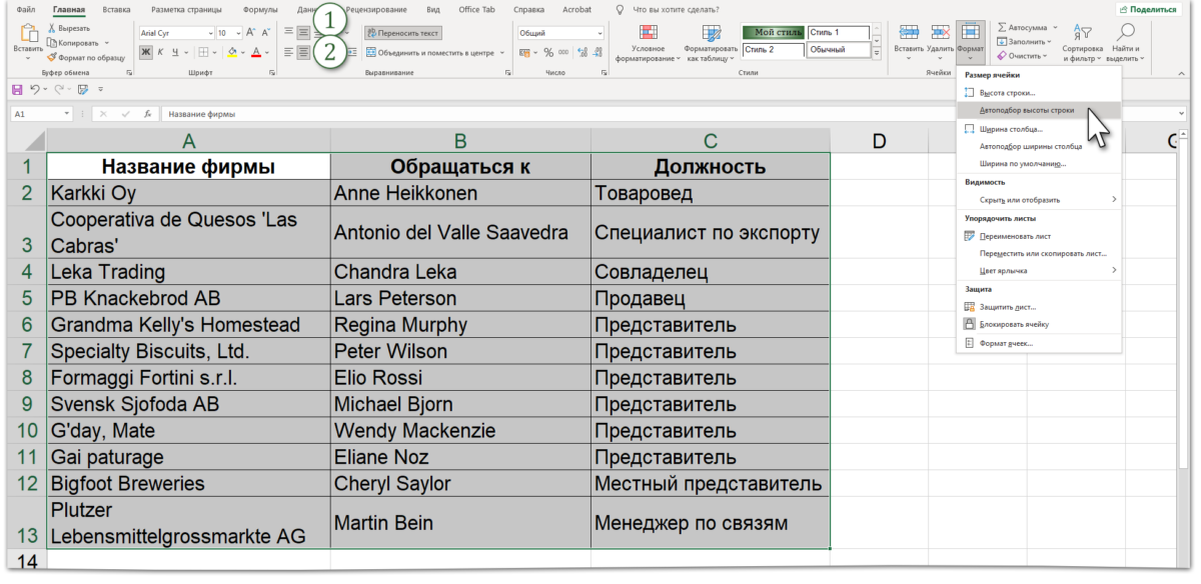
Task: Toggle italic К formatting button
Action: click(x=160, y=52)
